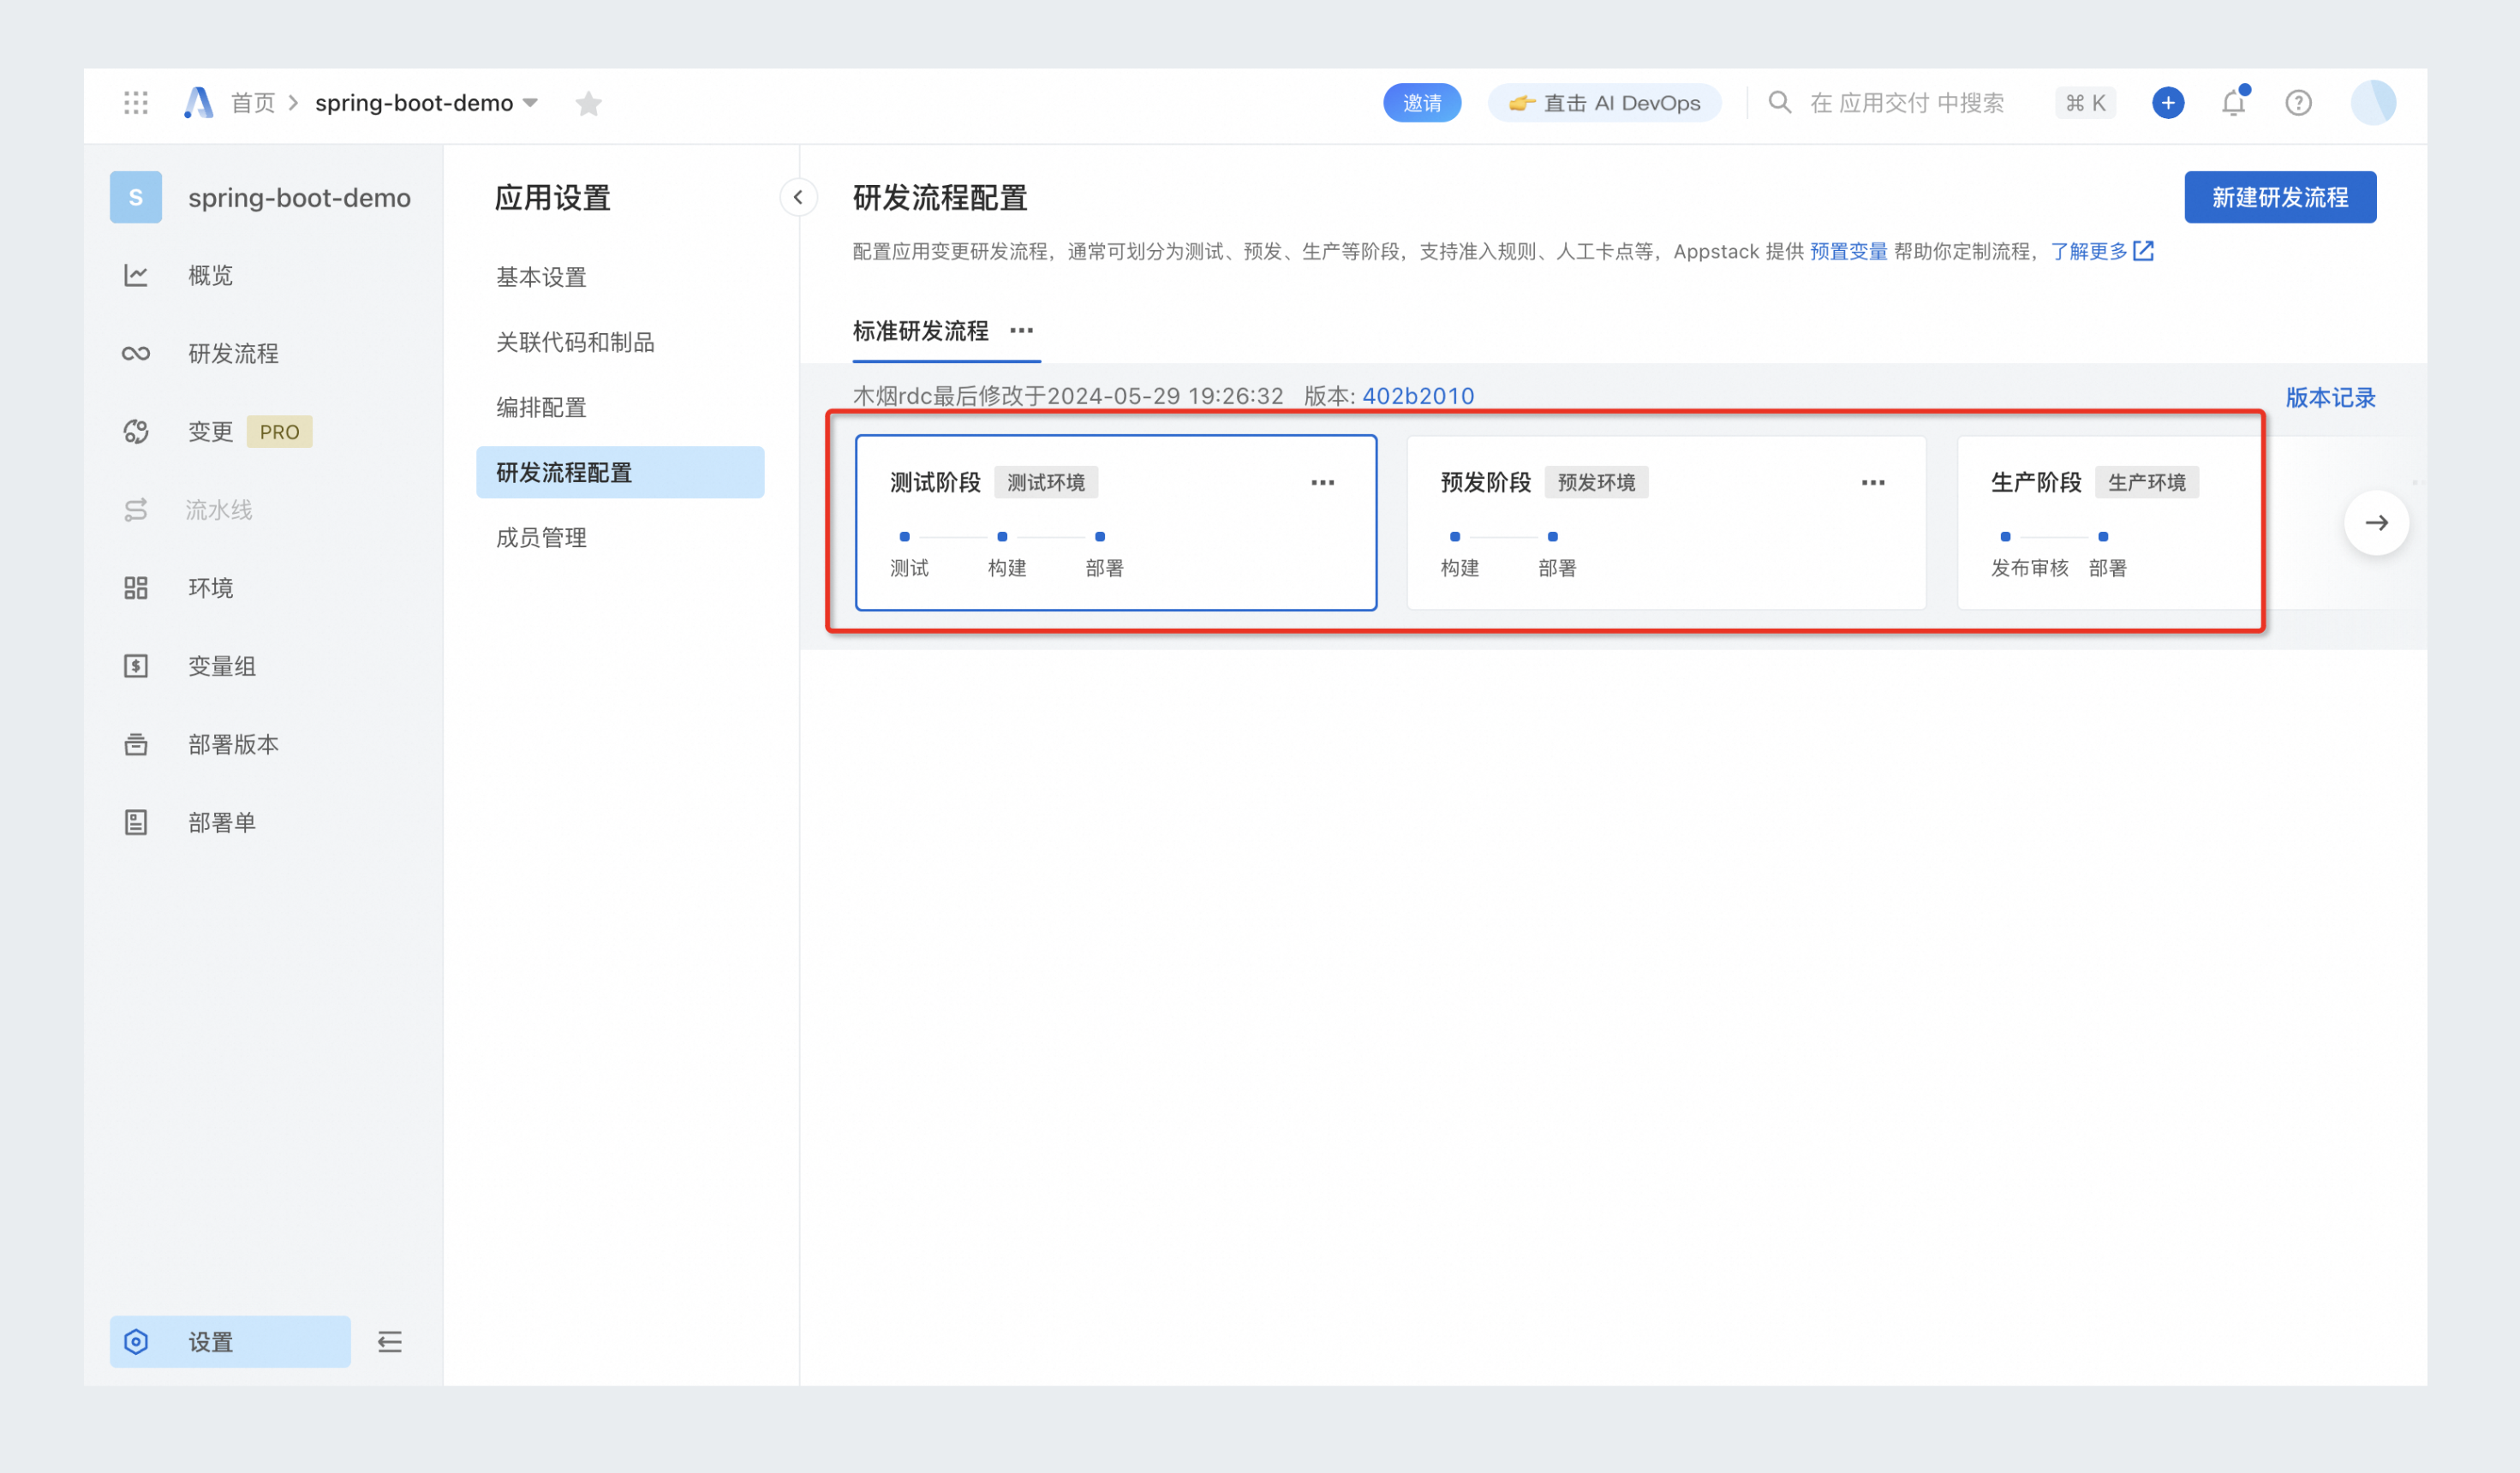
Task: Open more options beside 标准研发流程 tab
Action: pos(1021,330)
